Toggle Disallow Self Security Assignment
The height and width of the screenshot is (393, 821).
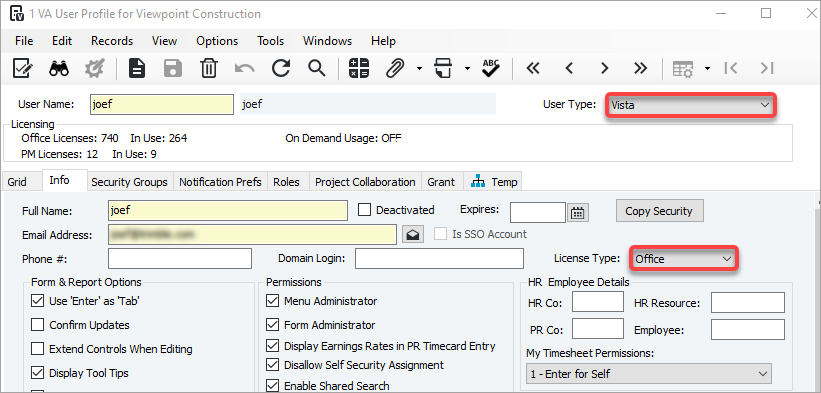coord(273,365)
